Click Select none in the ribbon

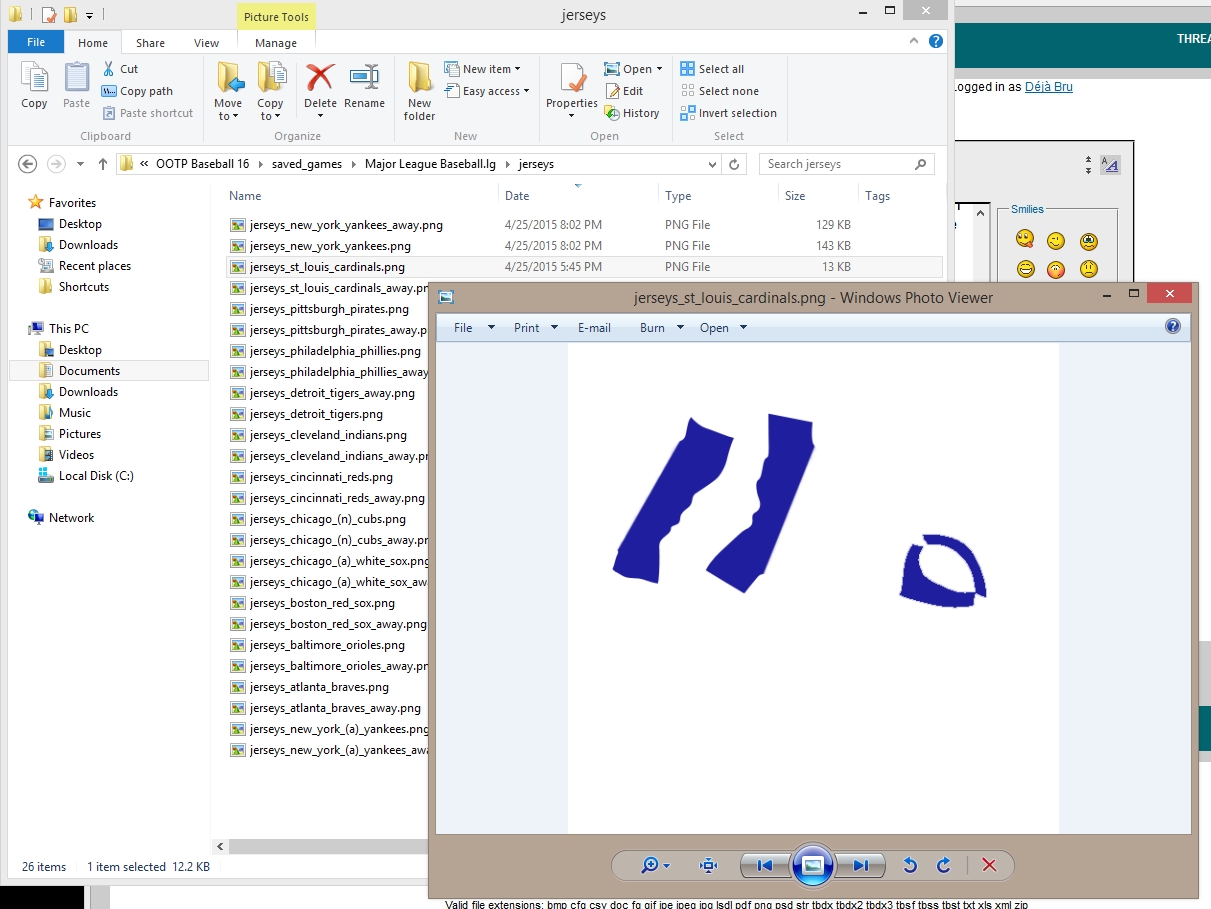(719, 91)
